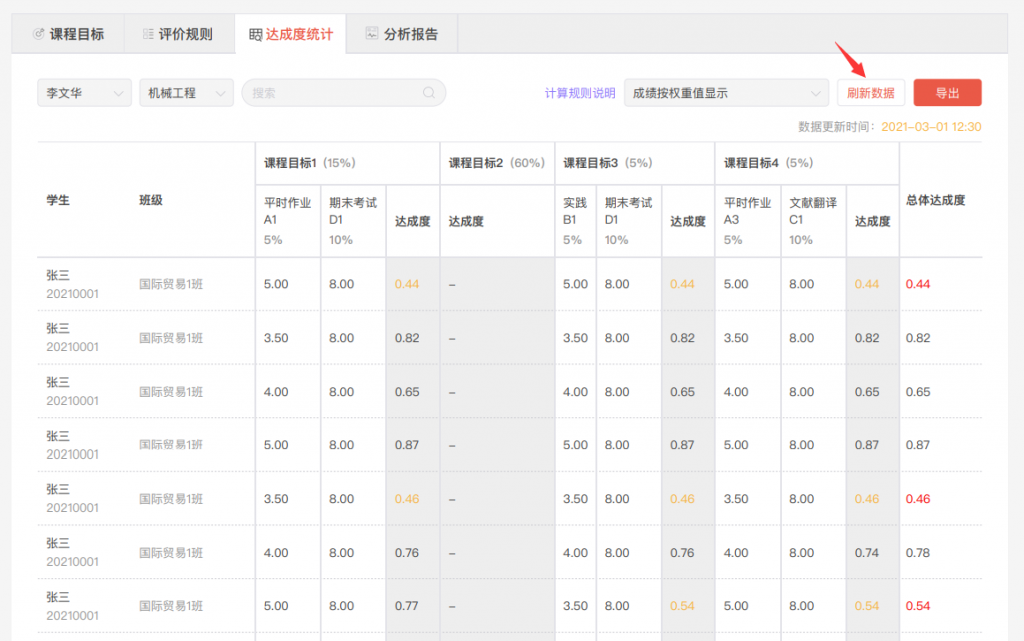1024x641 pixels.
Task: Open the 计算规则说明 link
Action: pyautogui.click(x=580, y=93)
